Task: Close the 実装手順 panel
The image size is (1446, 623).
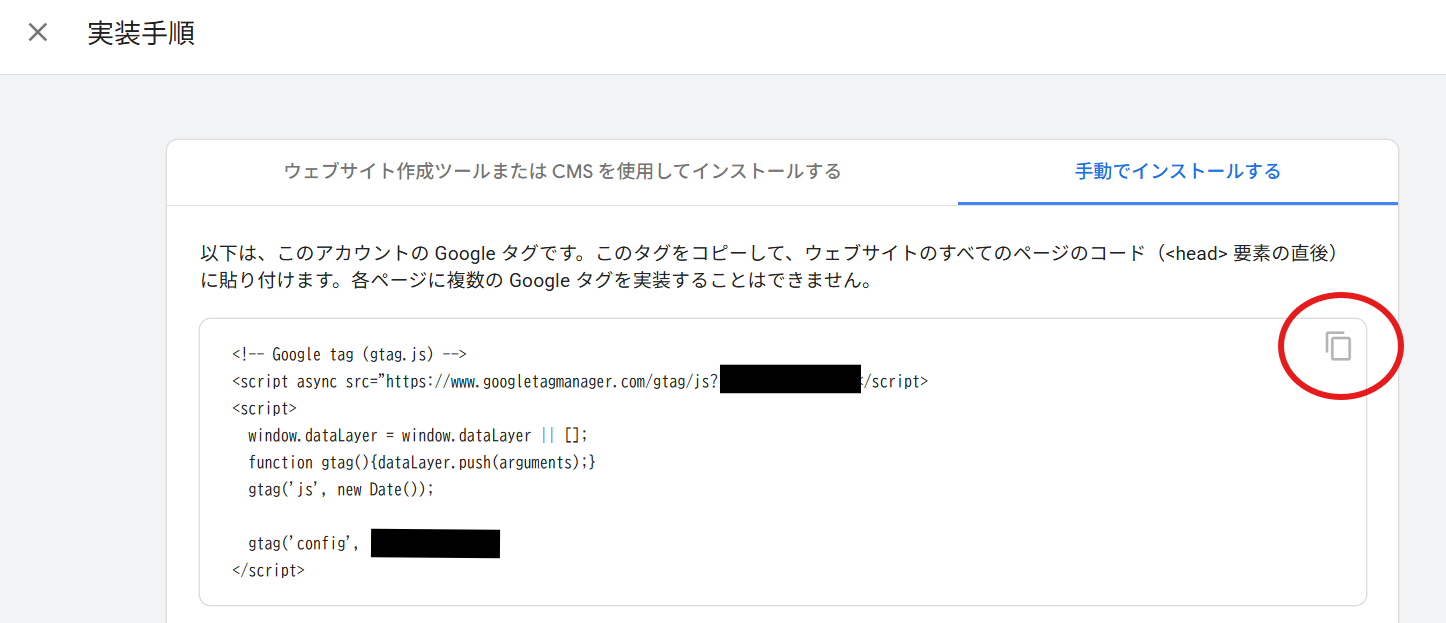Action: pos(38,32)
